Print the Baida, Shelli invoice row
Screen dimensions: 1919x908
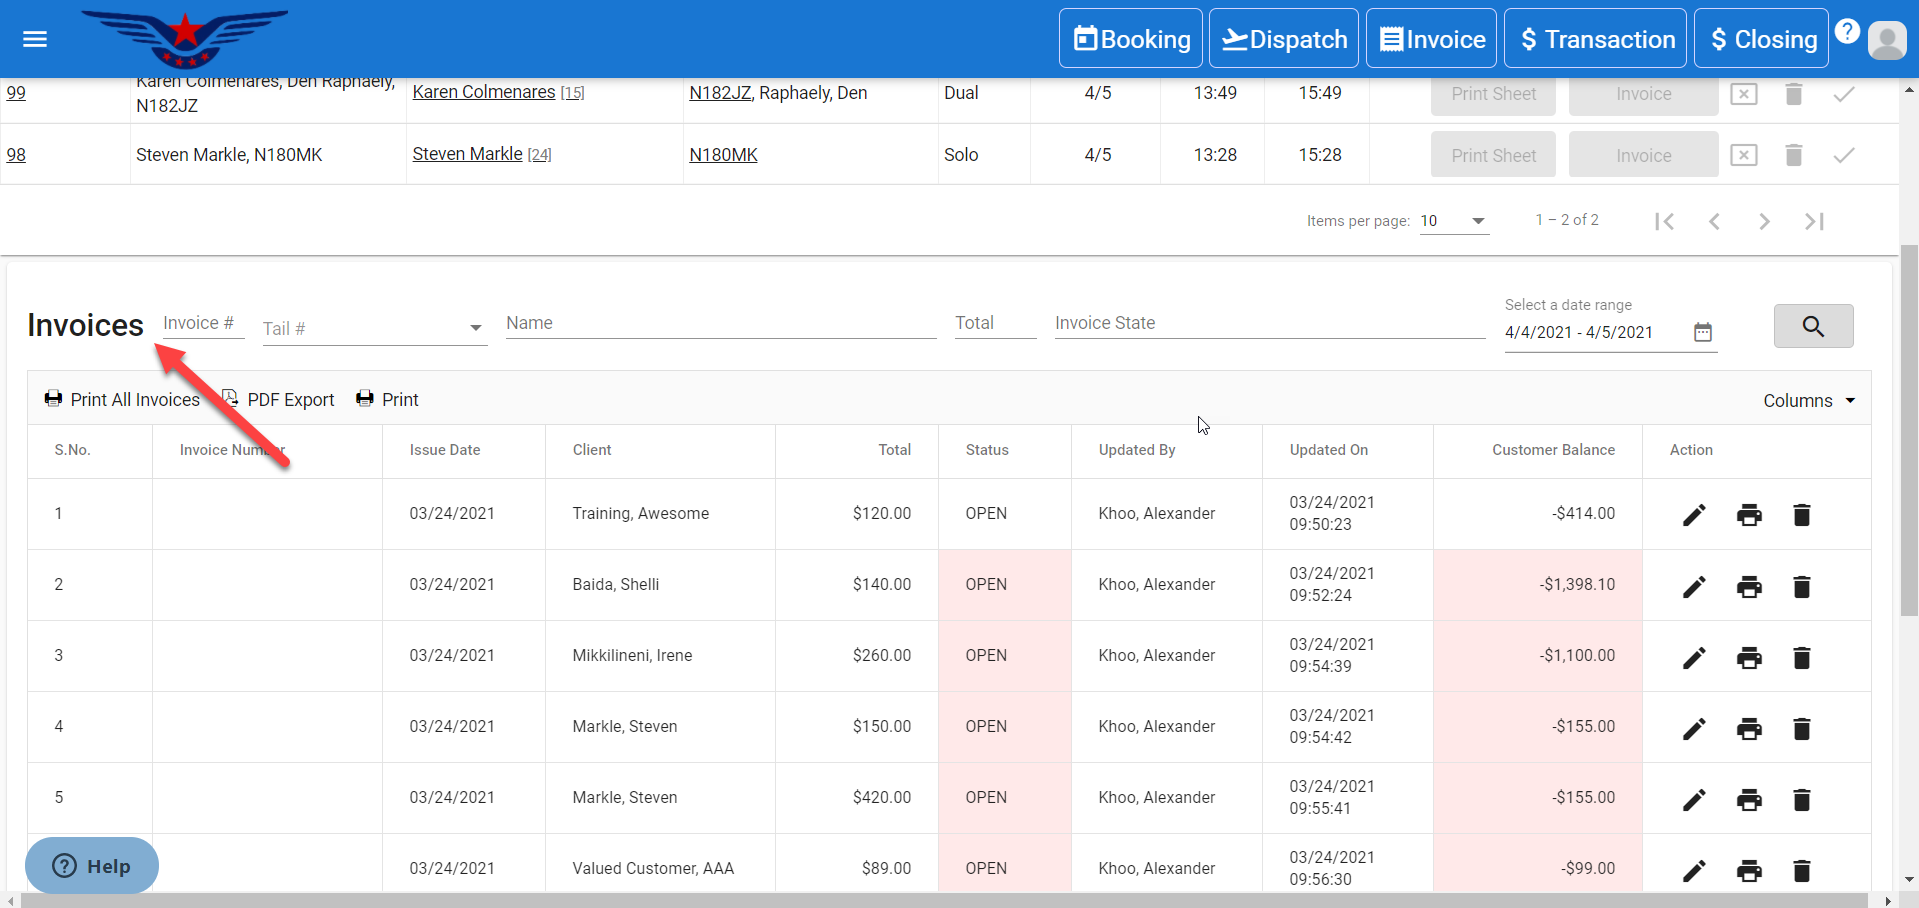point(1748,586)
